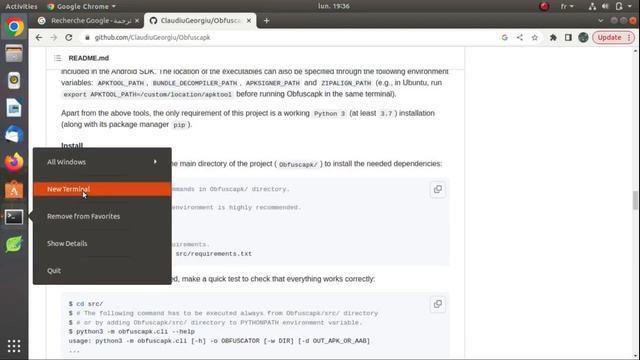Click the ZIPALIGN_PATH code text
640x360 pixels.
point(346,83)
